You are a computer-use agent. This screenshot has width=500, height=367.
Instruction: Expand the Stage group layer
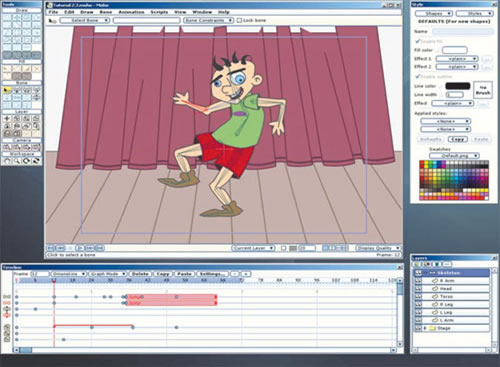pos(425,328)
